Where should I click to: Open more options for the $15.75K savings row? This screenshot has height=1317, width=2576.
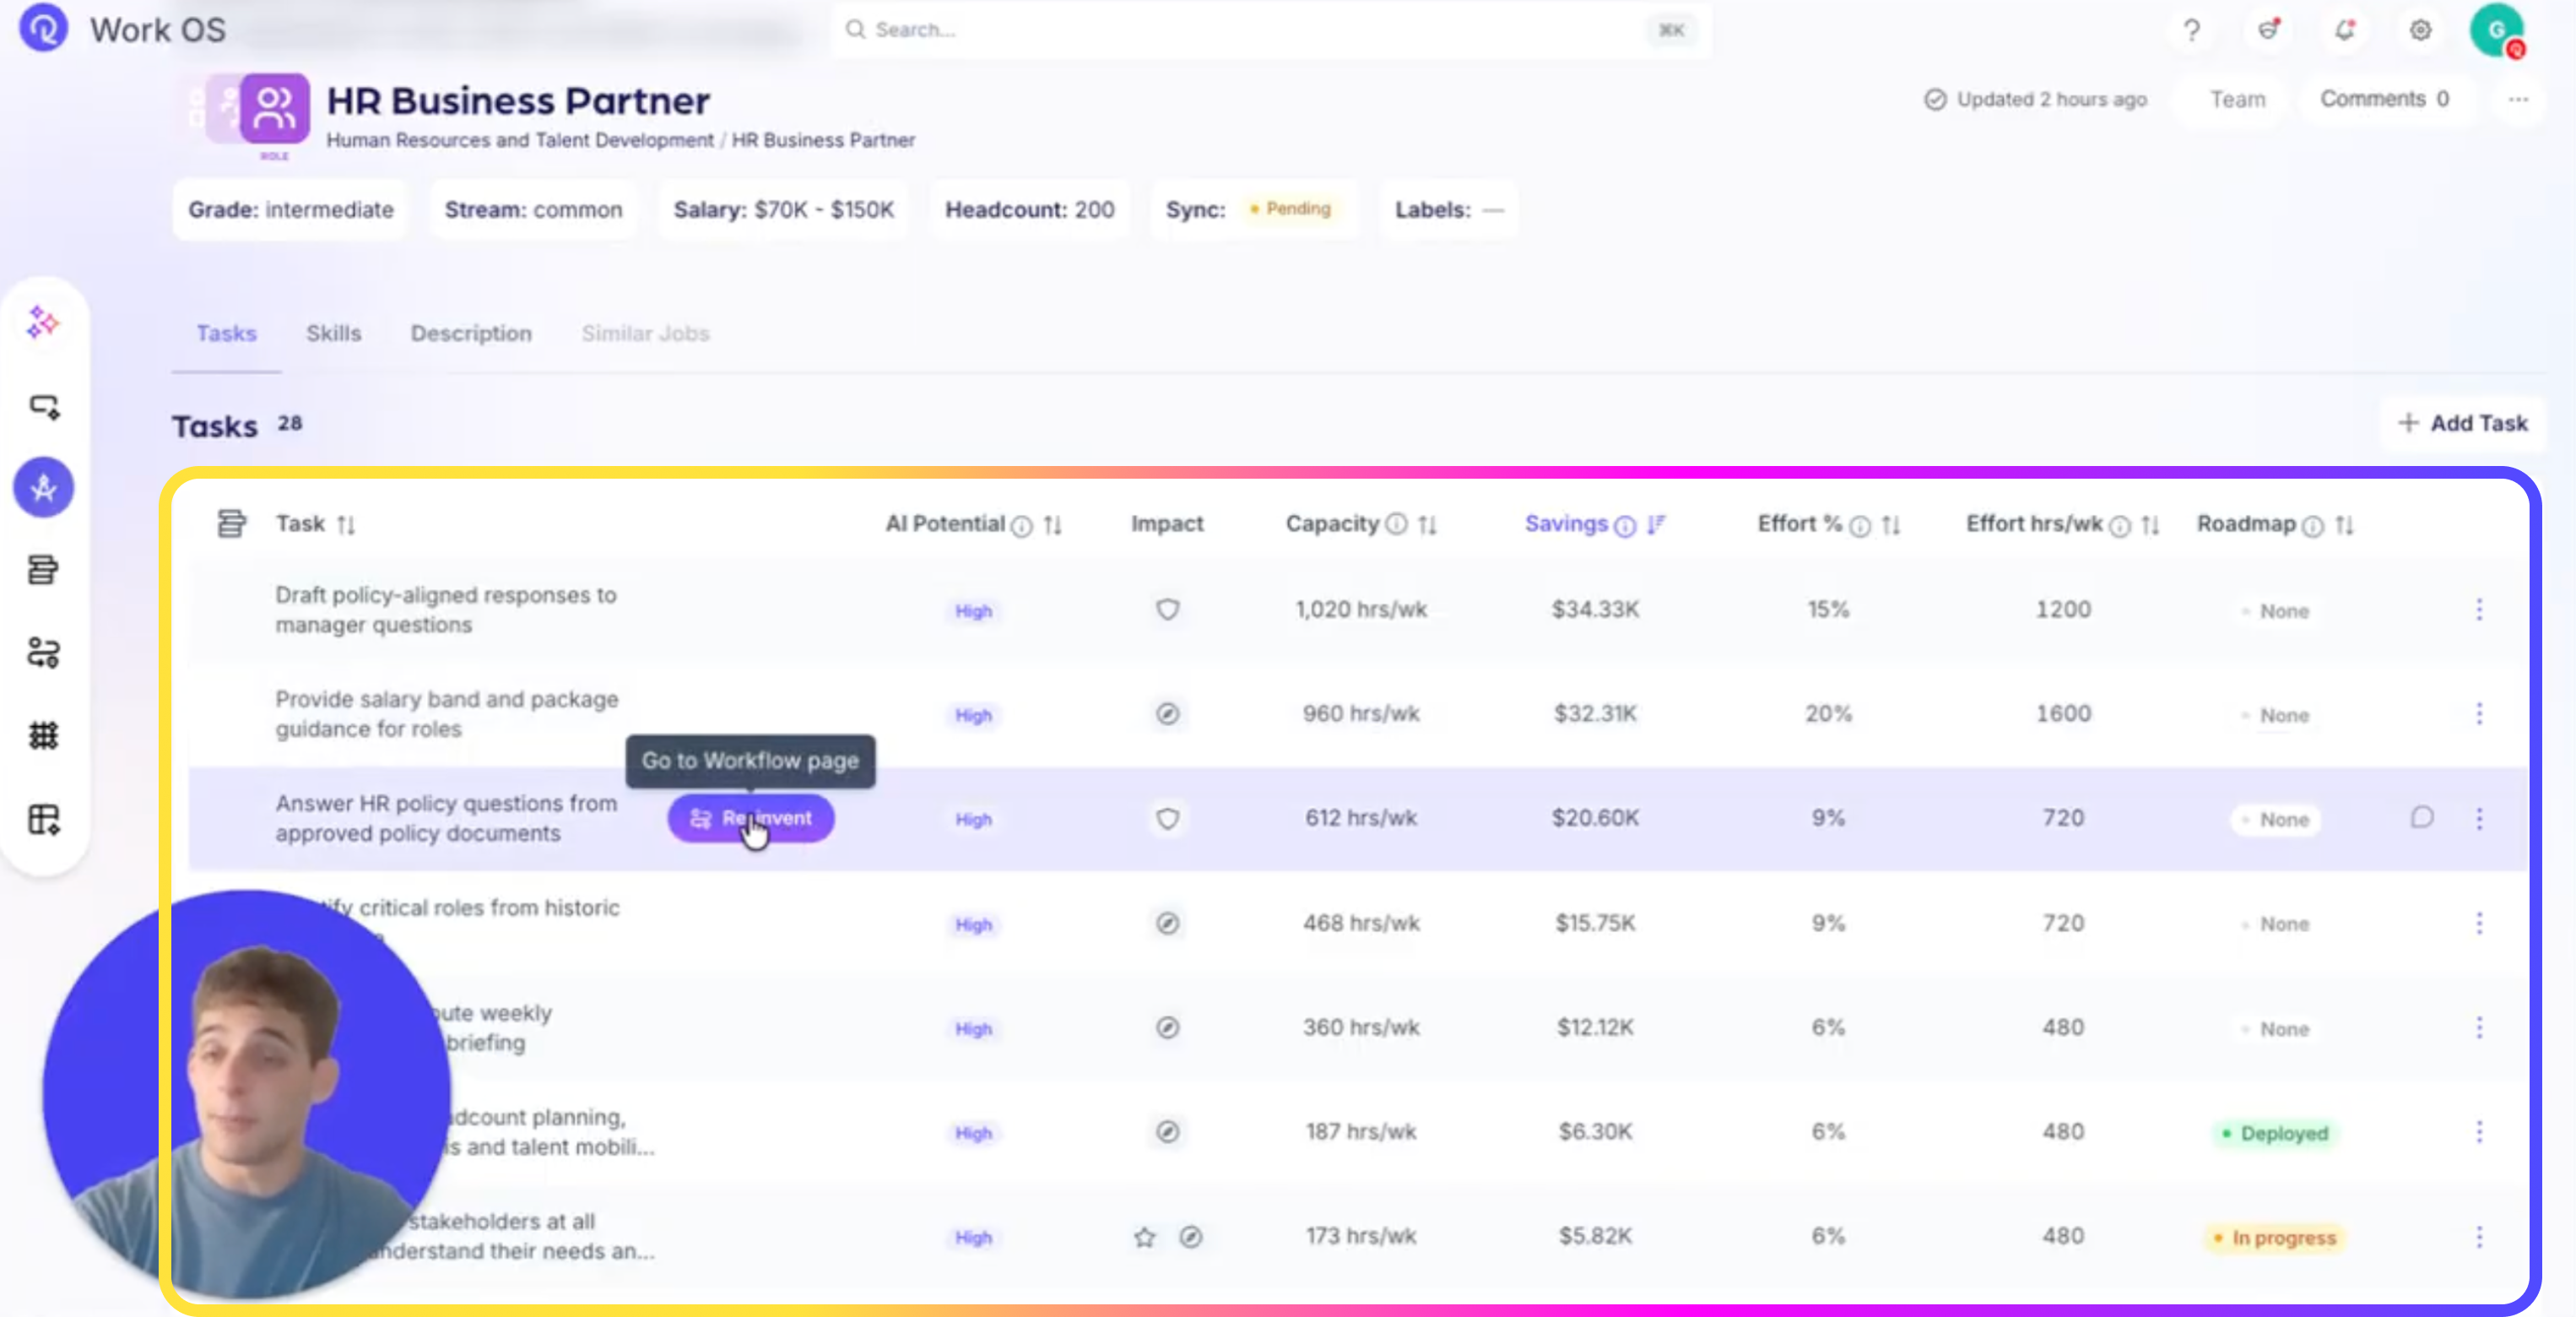[x=2479, y=923]
